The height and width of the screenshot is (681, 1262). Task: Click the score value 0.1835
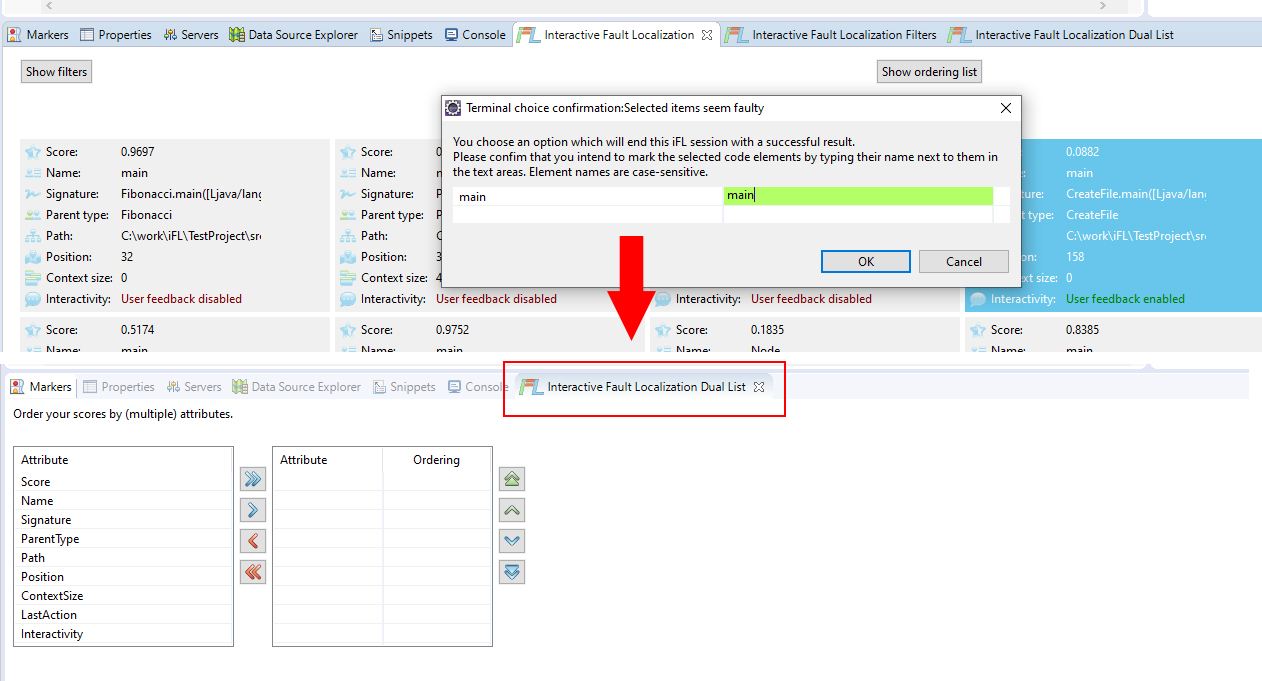[768, 330]
